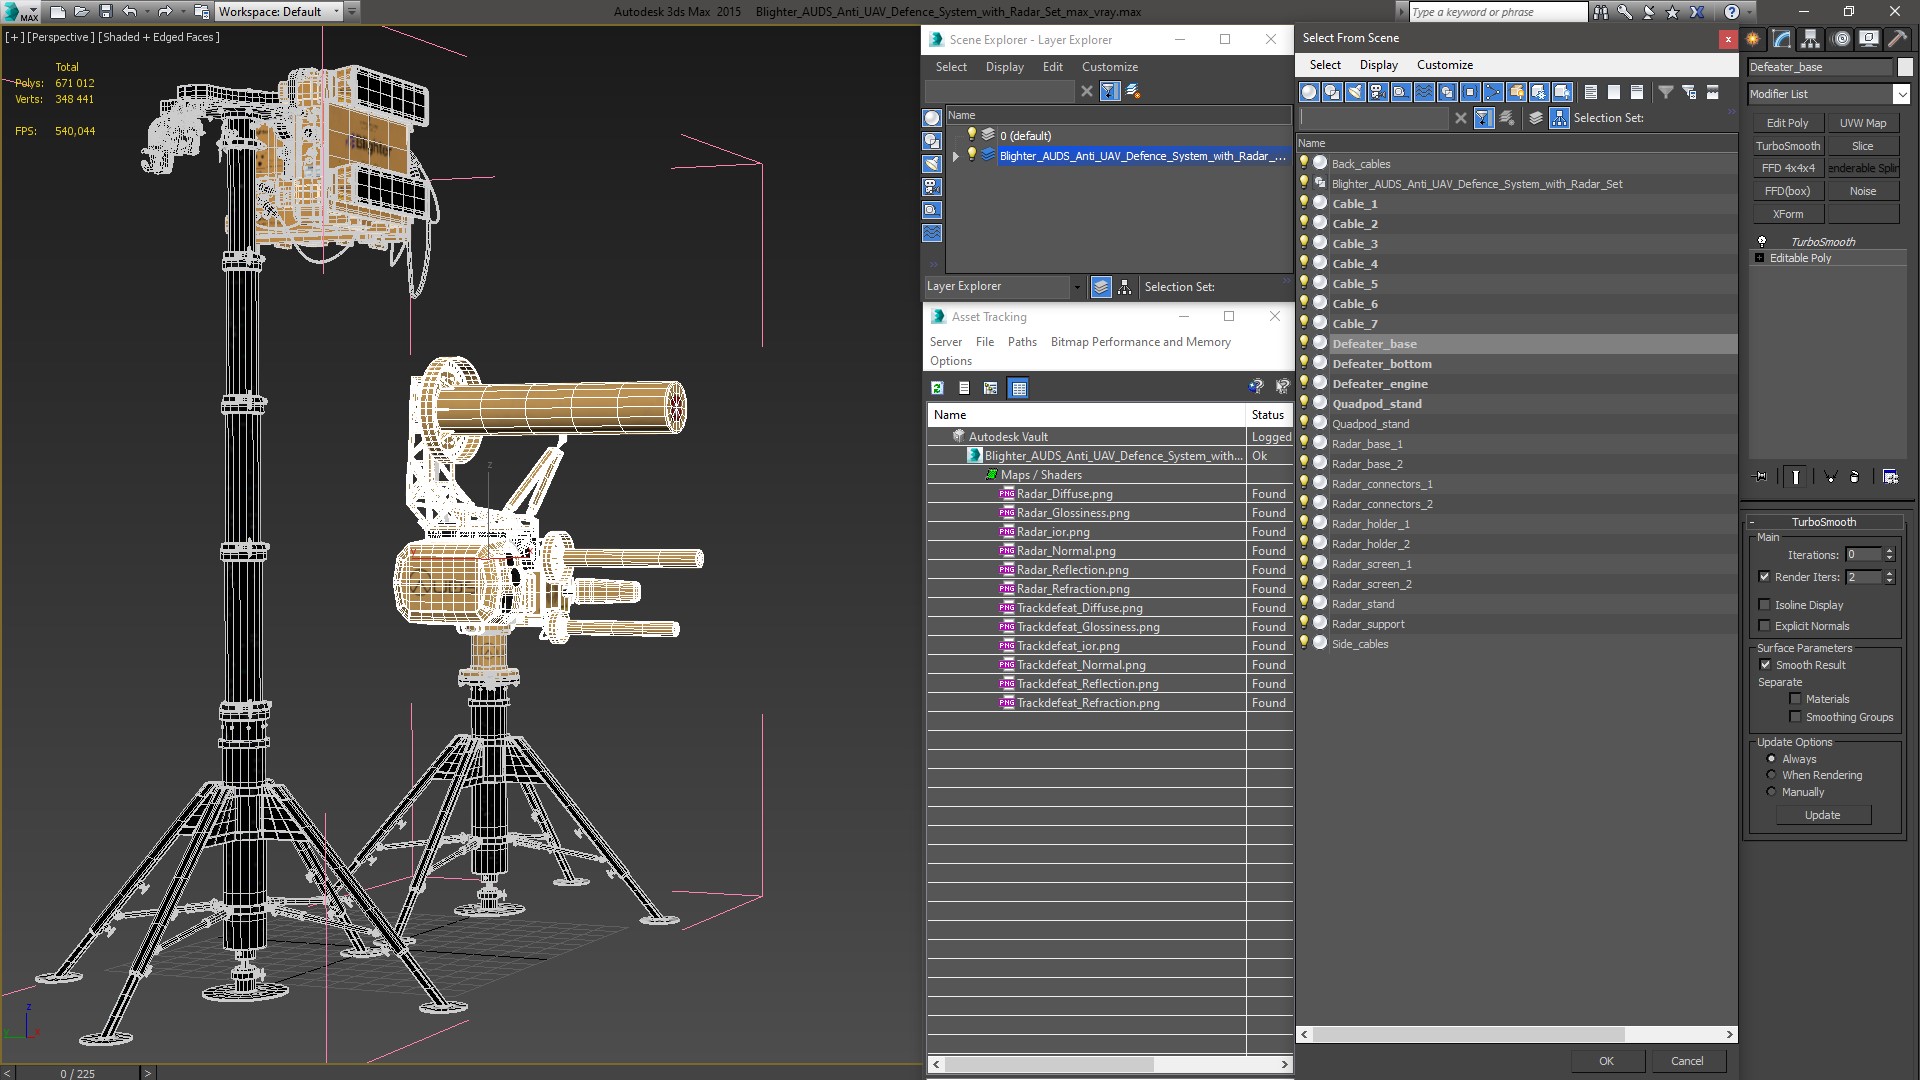Open Layer Explorer dropdown
Screen dimensions: 1920x1080
point(1076,287)
